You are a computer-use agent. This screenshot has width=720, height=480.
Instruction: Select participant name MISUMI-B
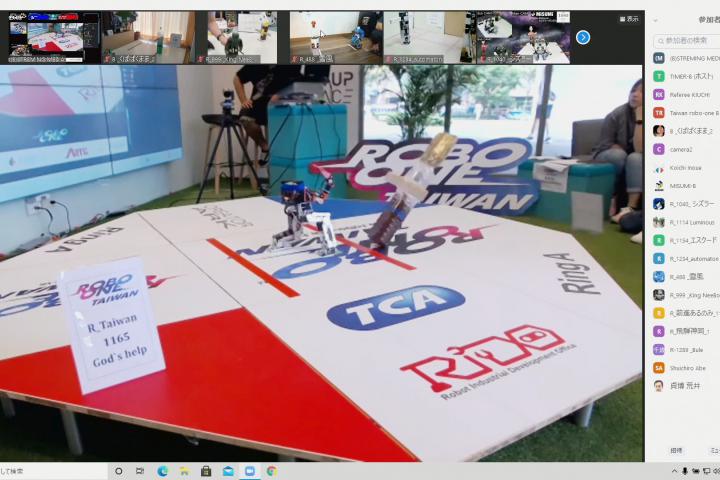(x=683, y=186)
